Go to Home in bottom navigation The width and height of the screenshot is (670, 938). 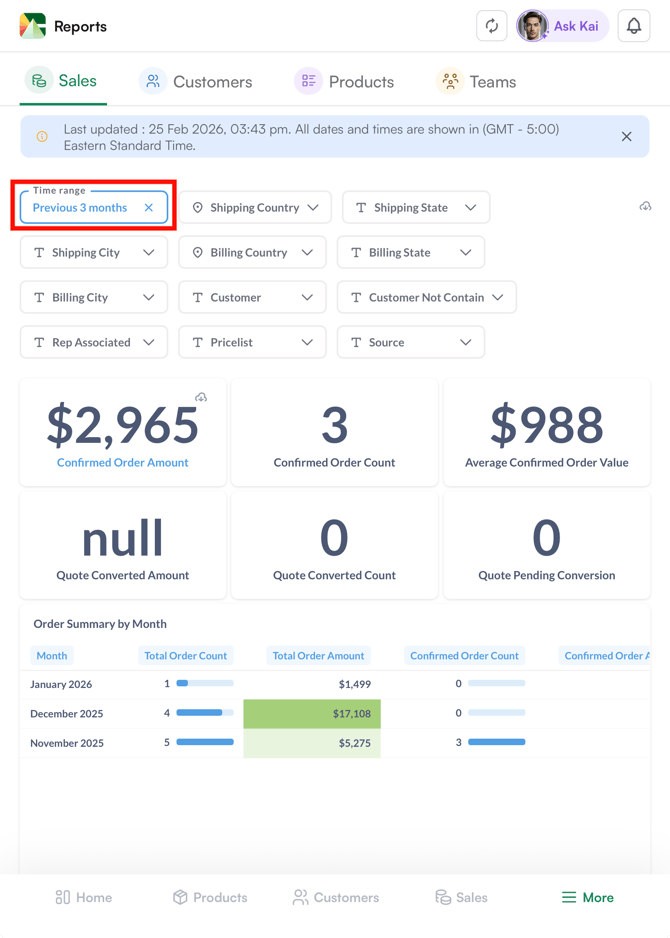coord(84,897)
